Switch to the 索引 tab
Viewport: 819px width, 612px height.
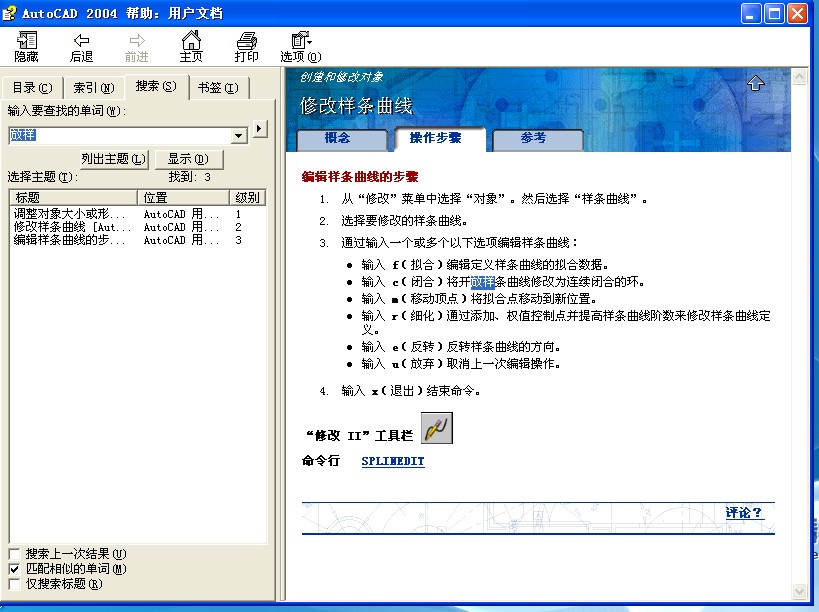point(93,88)
